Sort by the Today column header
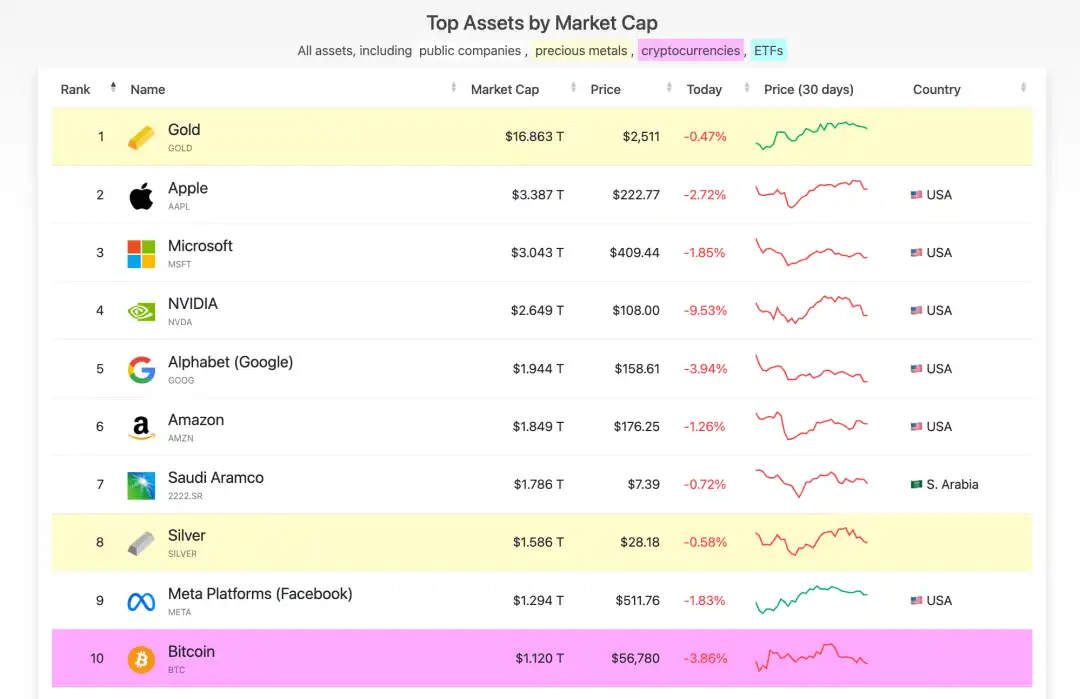Viewport: 1080px width, 699px height. coord(704,89)
